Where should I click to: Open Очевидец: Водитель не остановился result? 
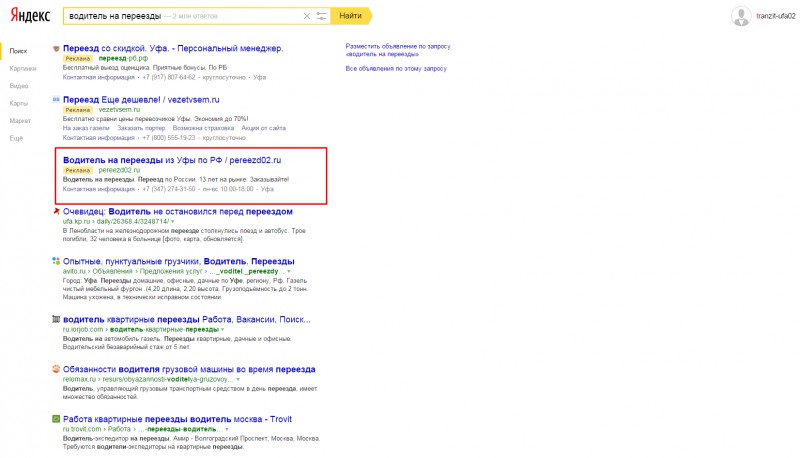pos(178,211)
